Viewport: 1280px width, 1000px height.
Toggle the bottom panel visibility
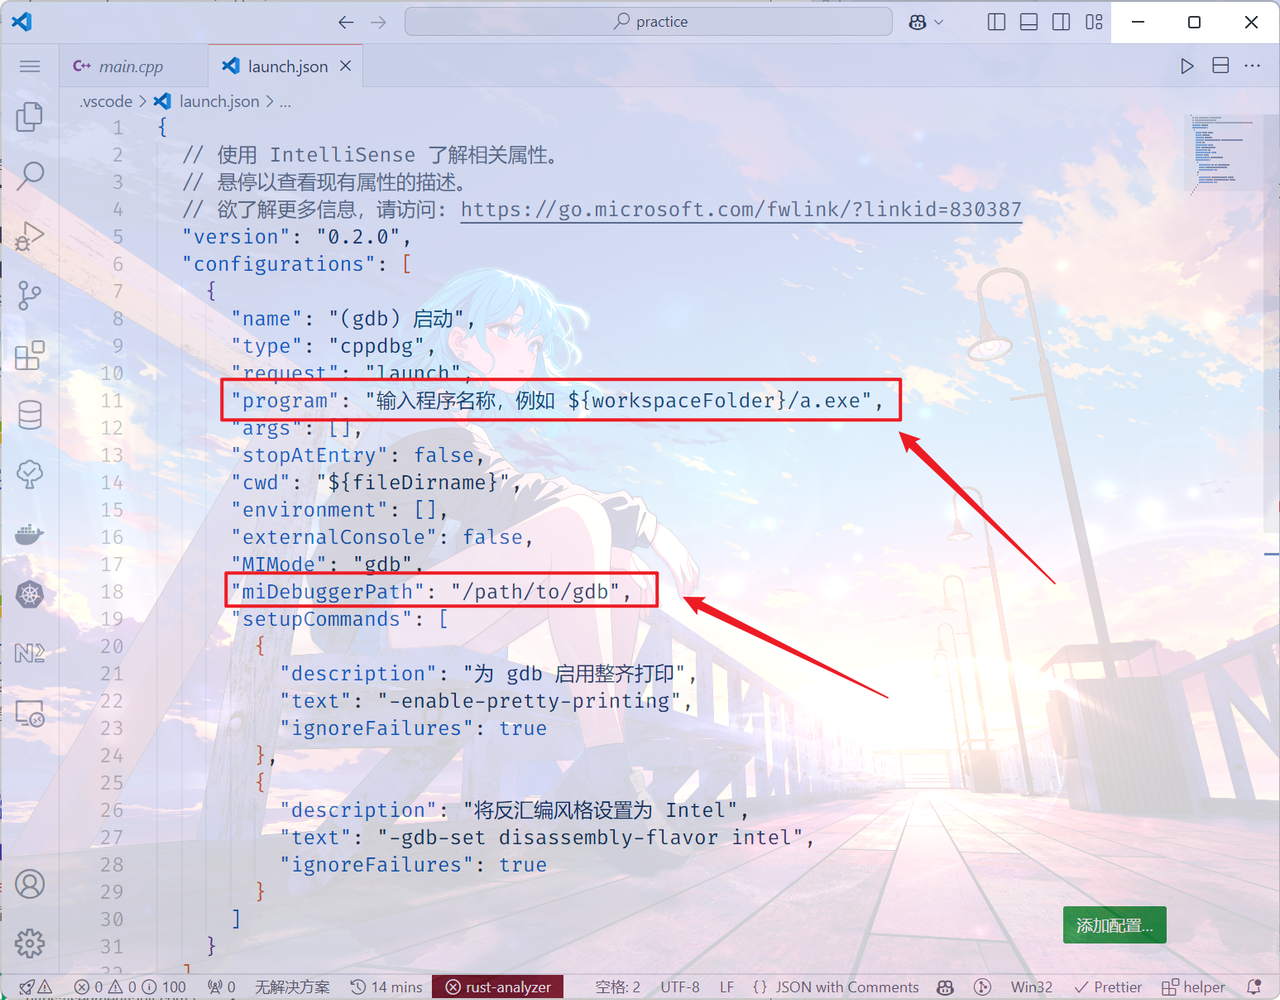(x=1028, y=22)
